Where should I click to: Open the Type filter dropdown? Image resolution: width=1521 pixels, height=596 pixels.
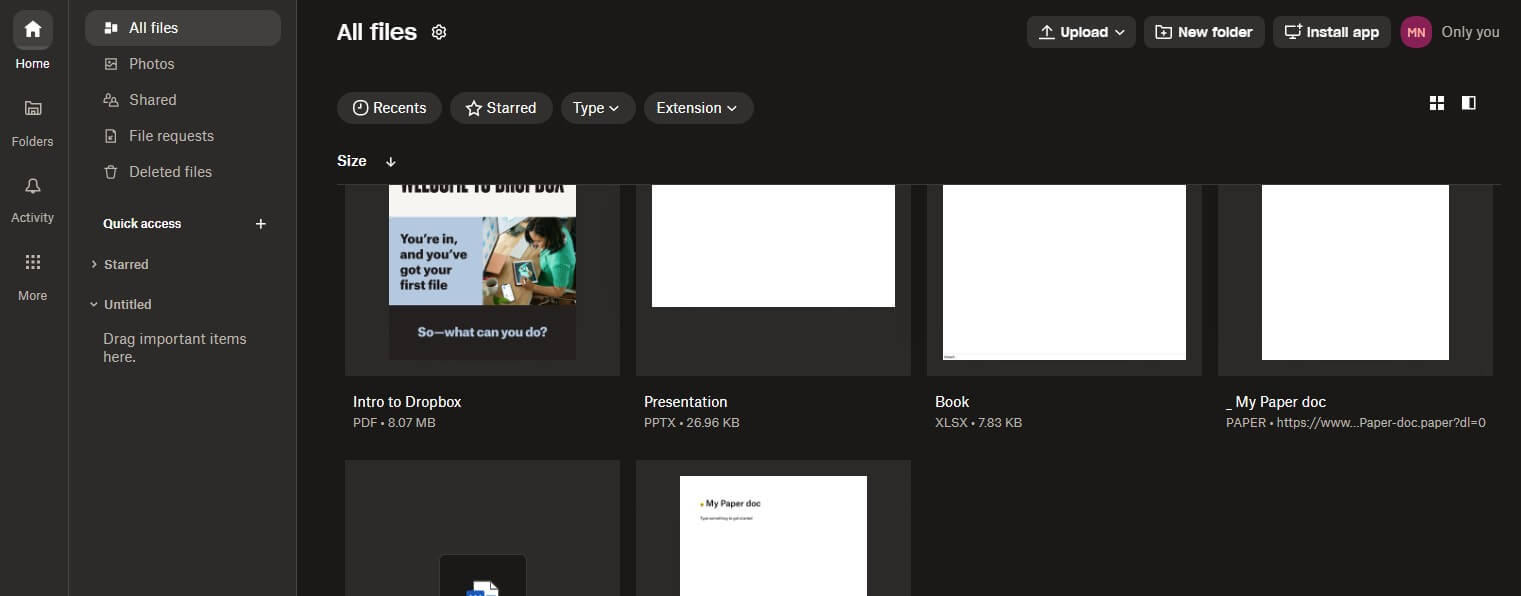coord(597,108)
